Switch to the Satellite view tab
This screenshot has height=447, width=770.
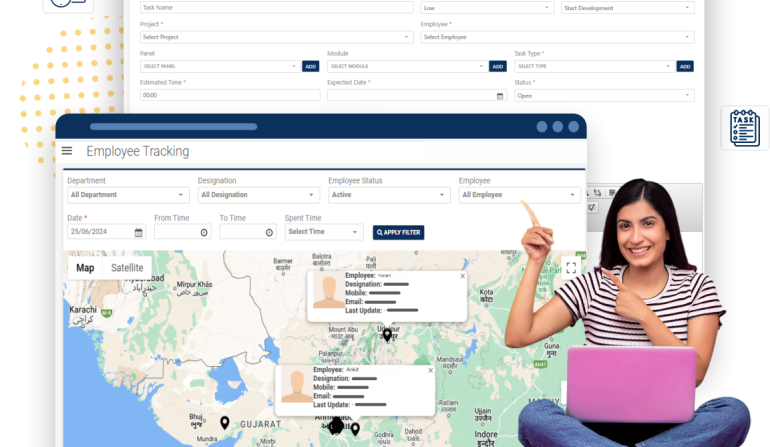point(127,268)
